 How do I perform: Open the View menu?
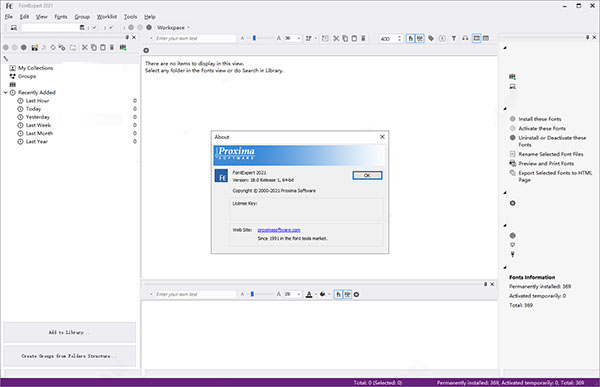(x=42, y=17)
